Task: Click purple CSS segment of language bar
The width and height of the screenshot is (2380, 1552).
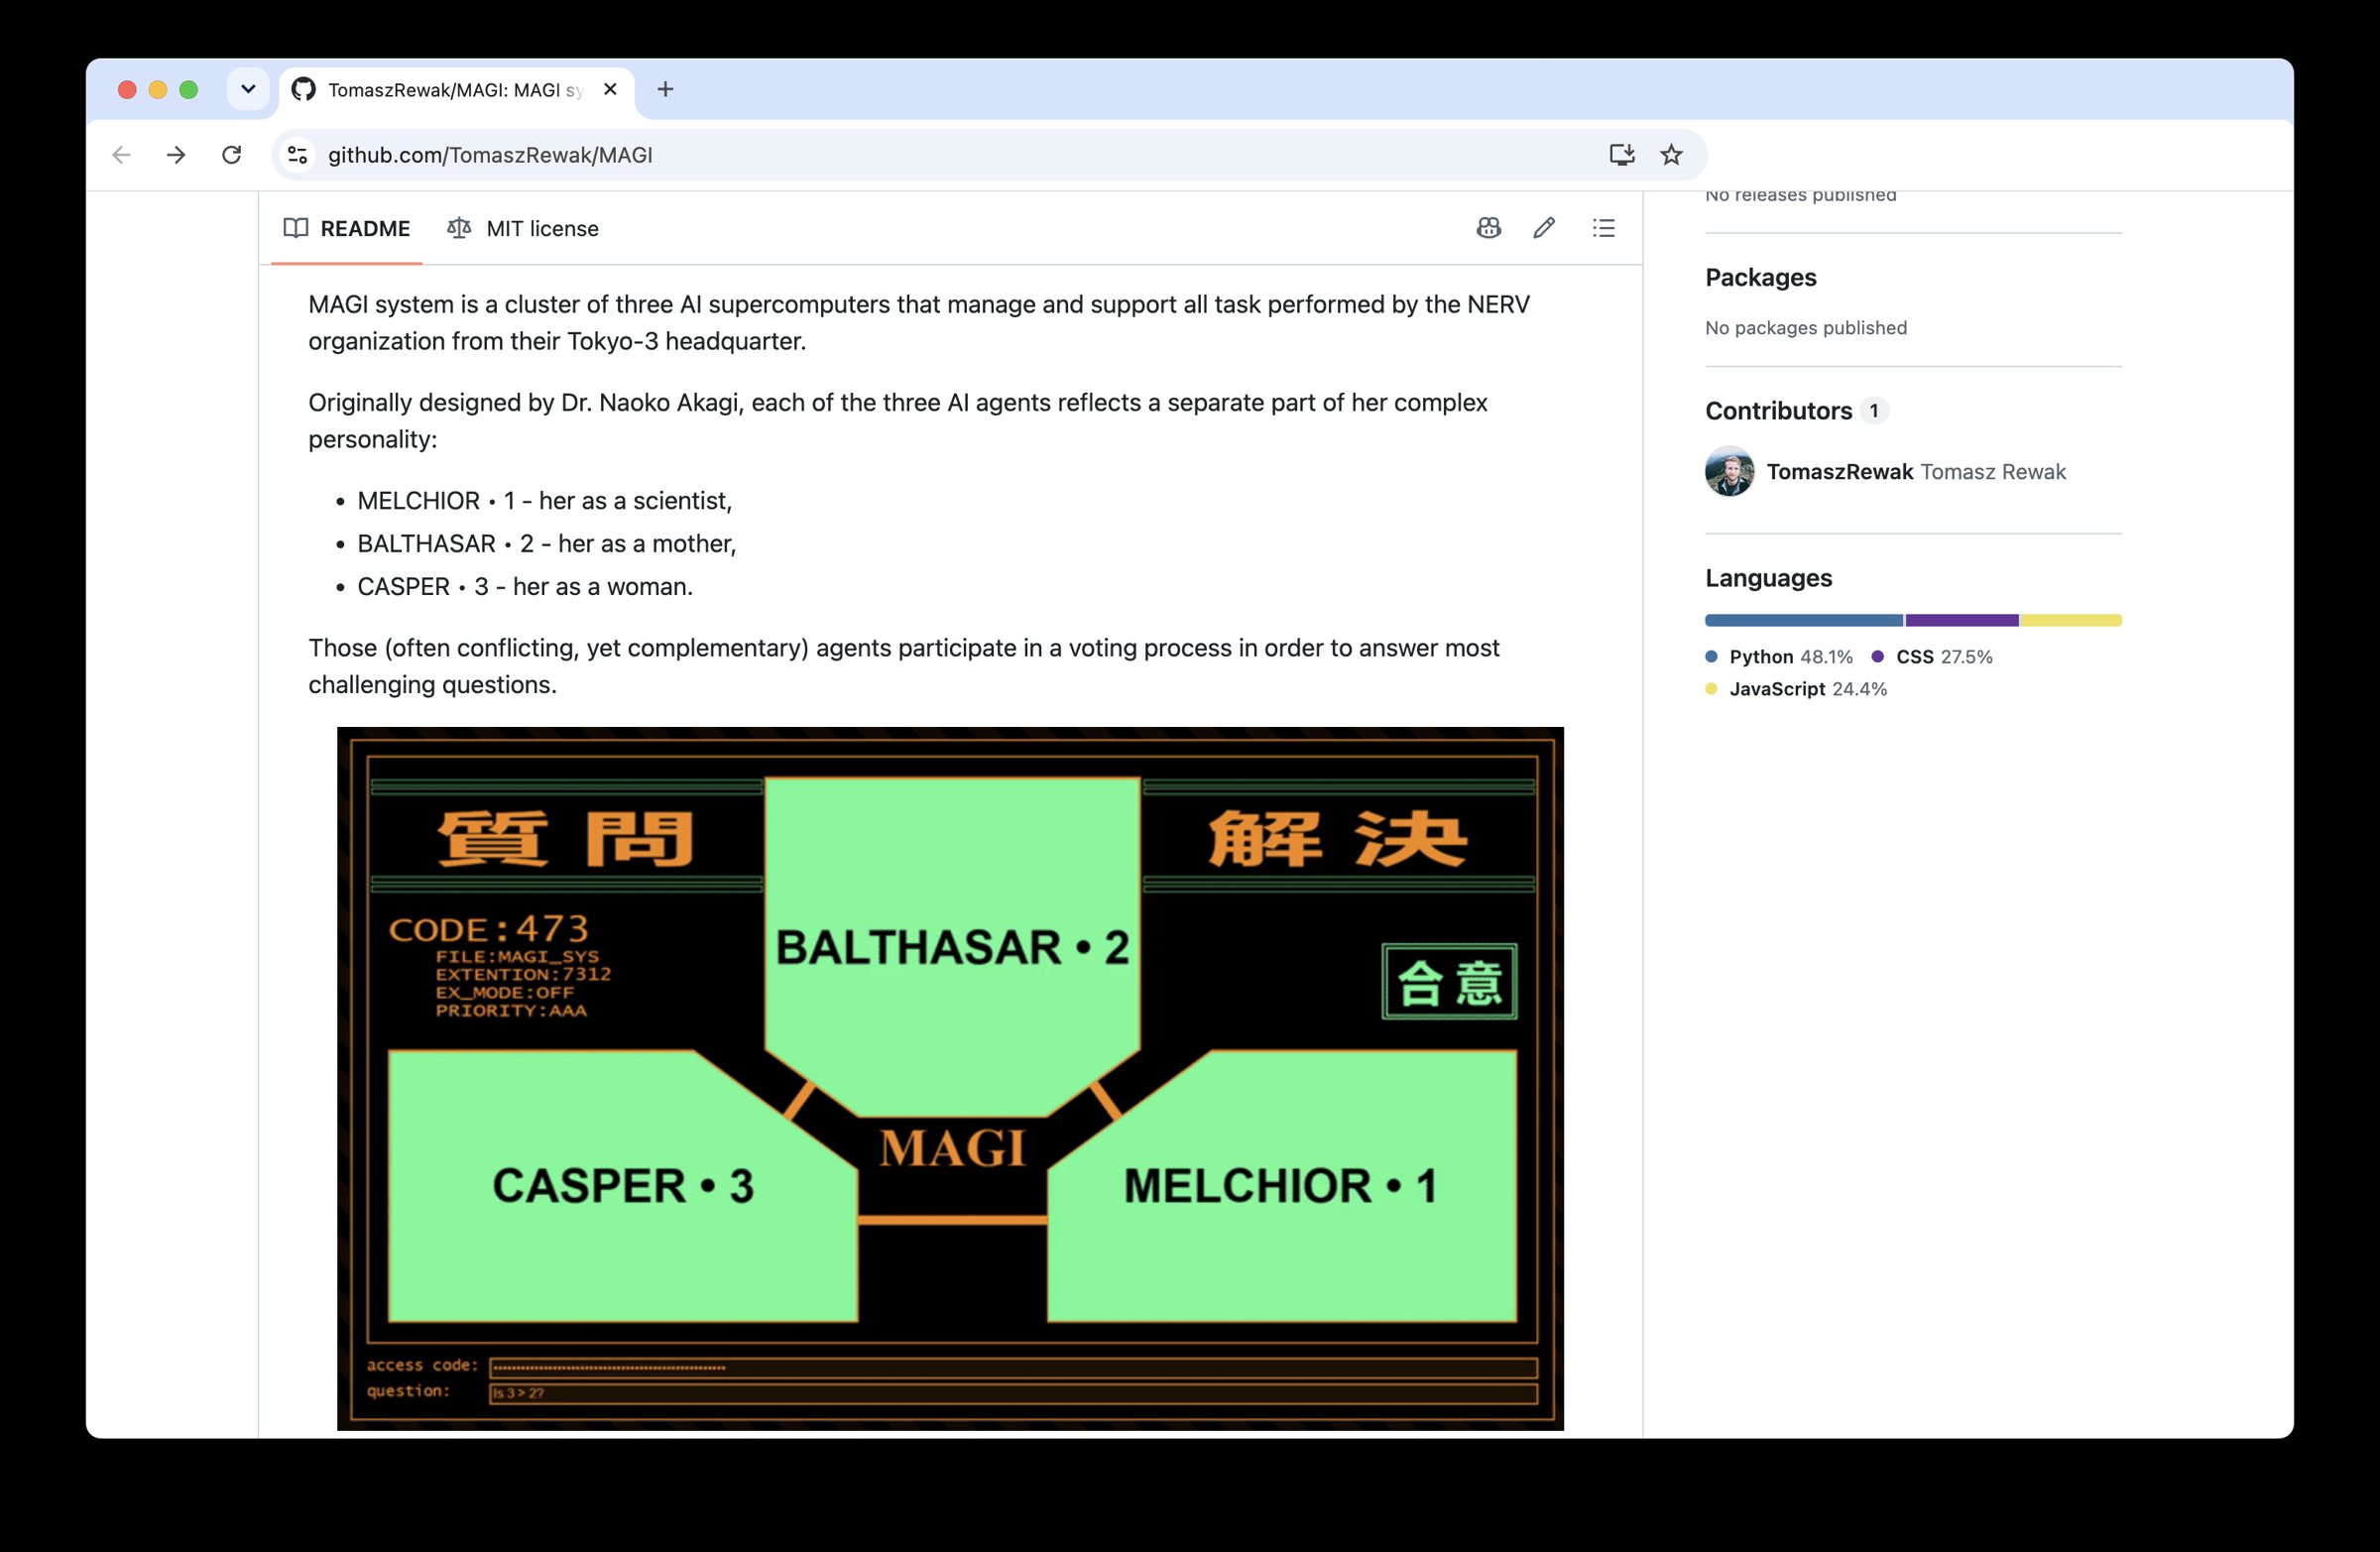Action: 1962,621
